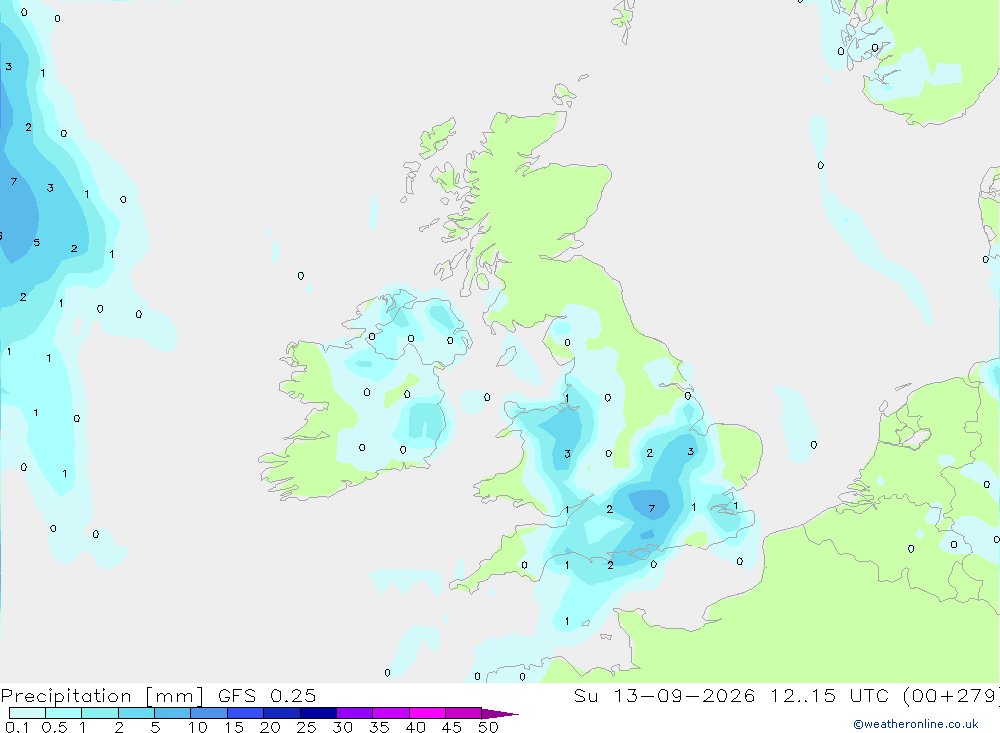Select the "Su 13-09-2026" date text

click(664, 696)
